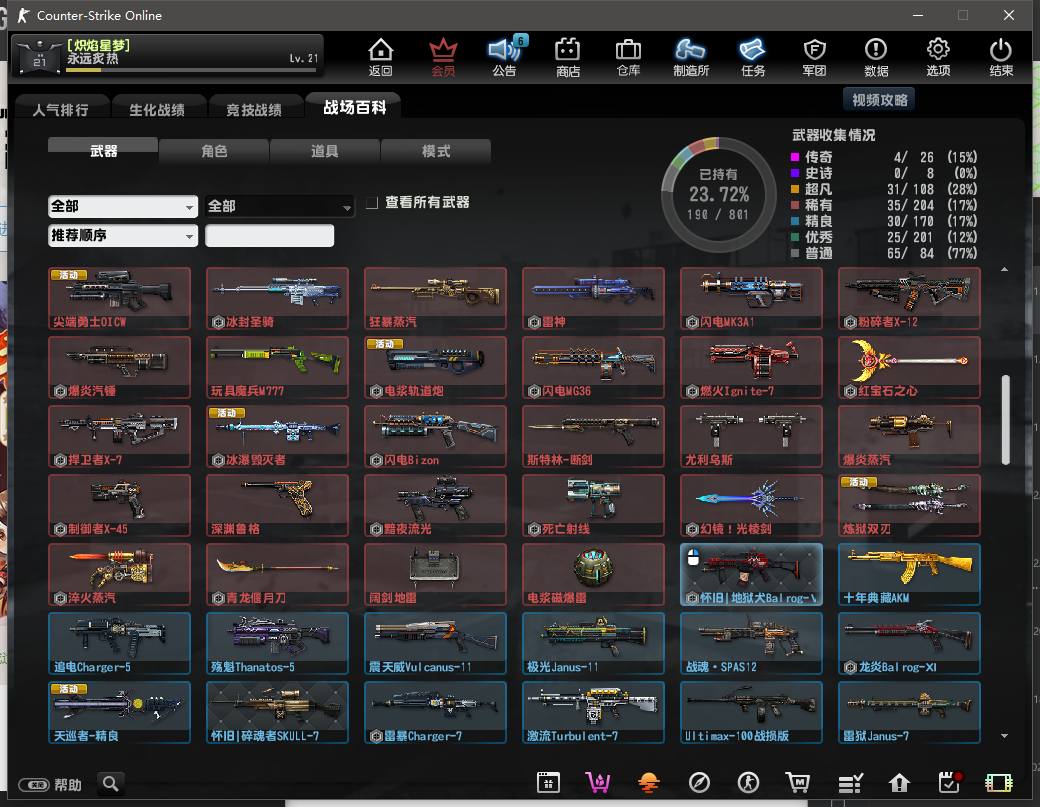Expand the first 全部 filter dropdown

[123, 206]
